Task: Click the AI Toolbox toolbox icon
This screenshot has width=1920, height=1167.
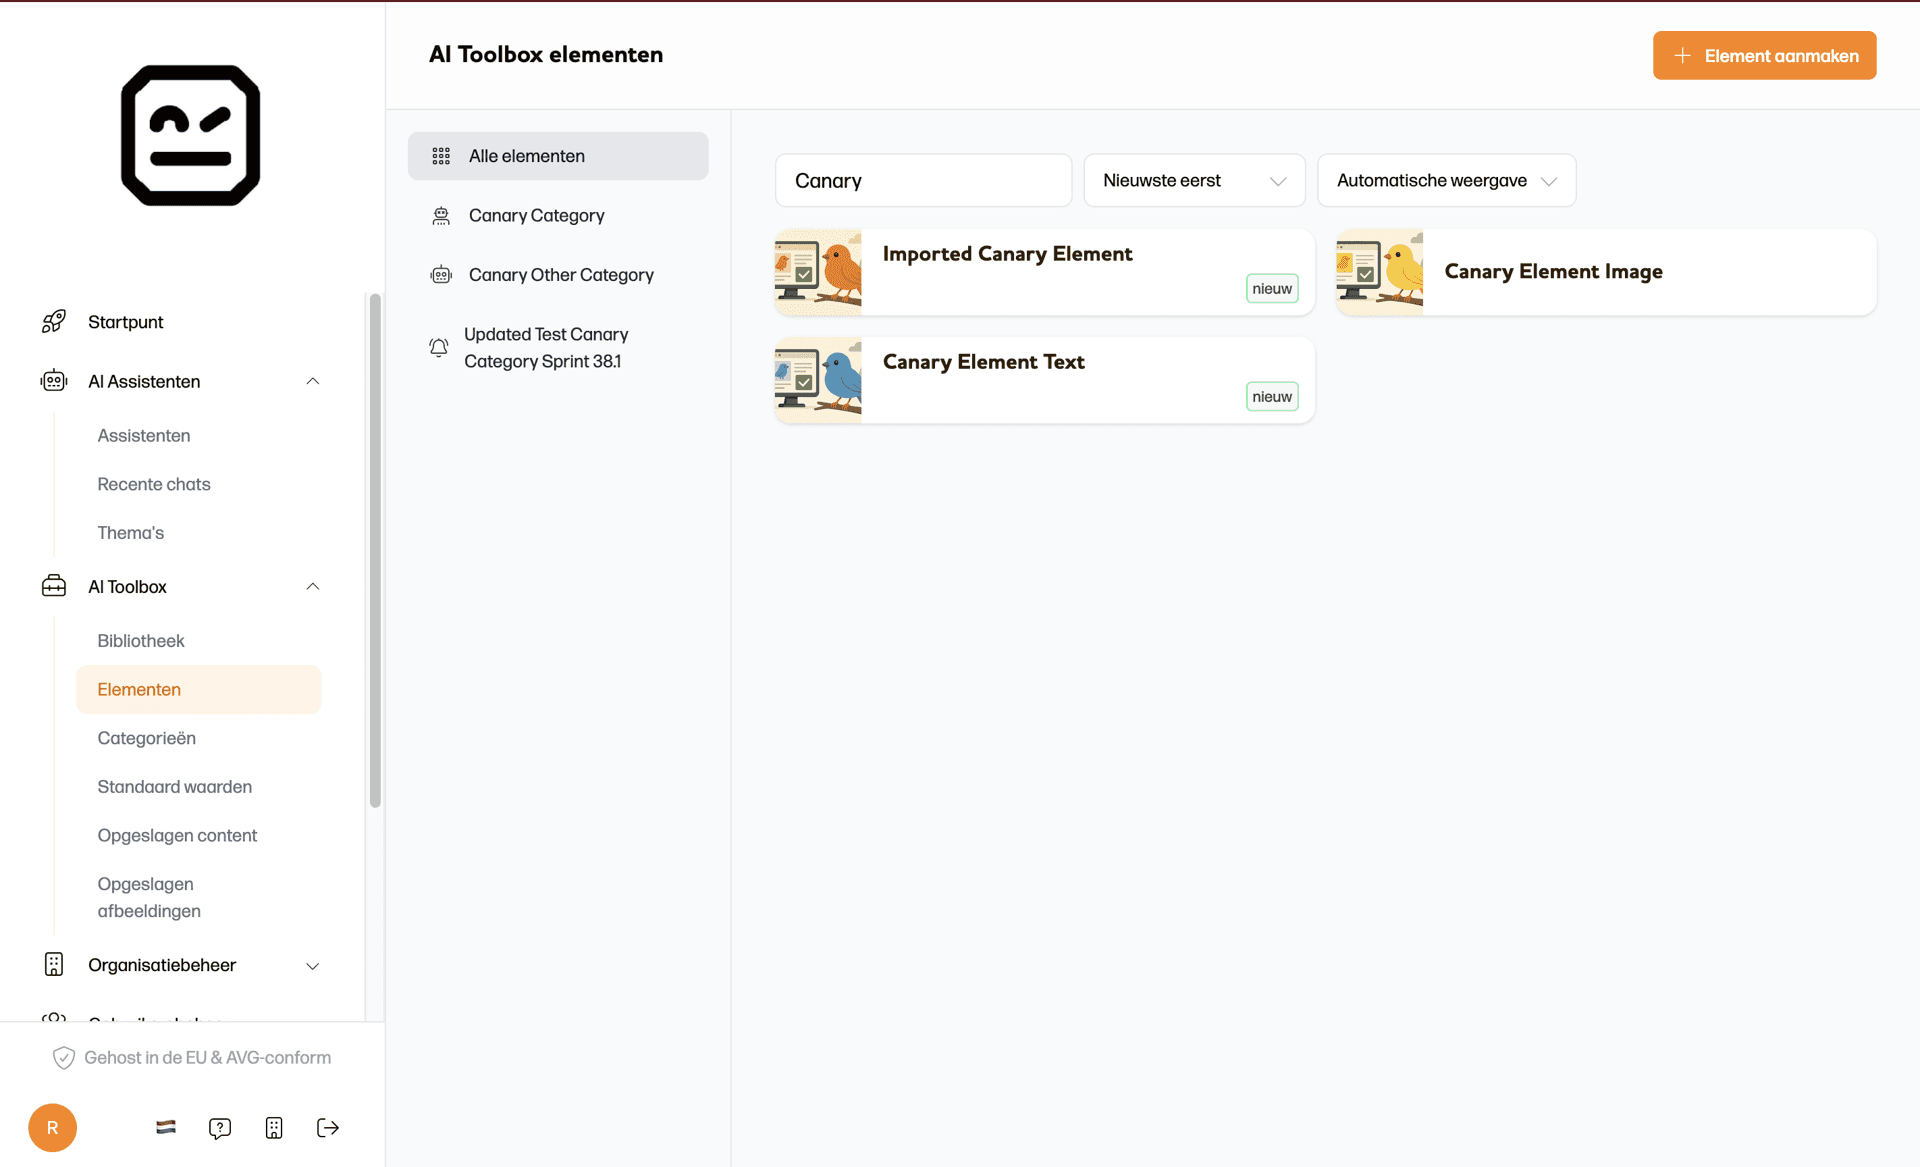Action: coord(54,586)
